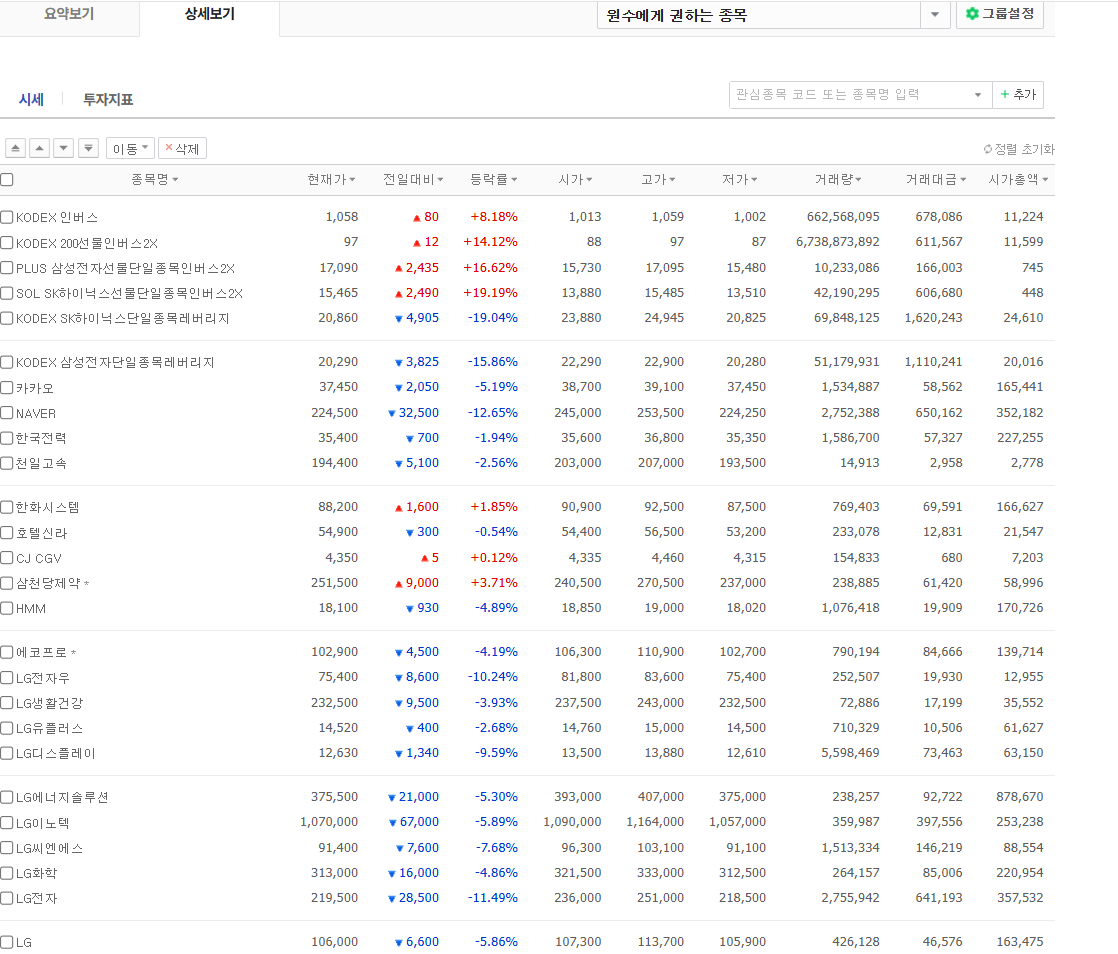The width and height of the screenshot is (1118, 954).
Task: Open LG에너지솔루션 stock link
Action: tap(62, 797)
